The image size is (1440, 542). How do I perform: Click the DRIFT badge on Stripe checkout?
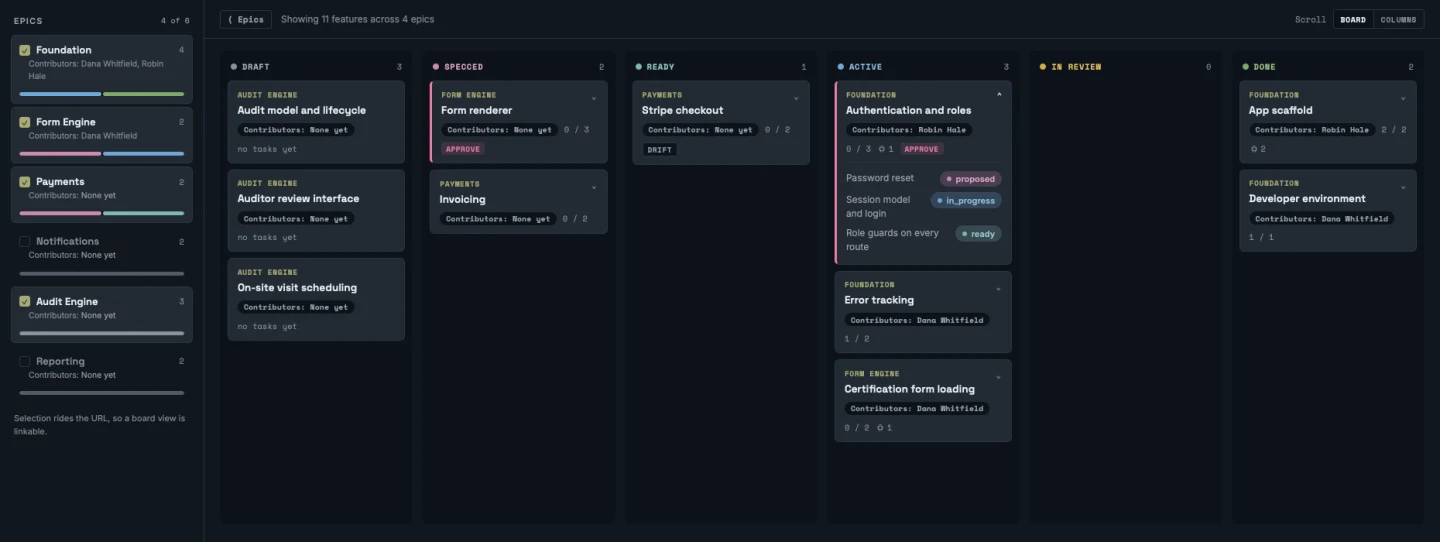(x=660, y=149)
